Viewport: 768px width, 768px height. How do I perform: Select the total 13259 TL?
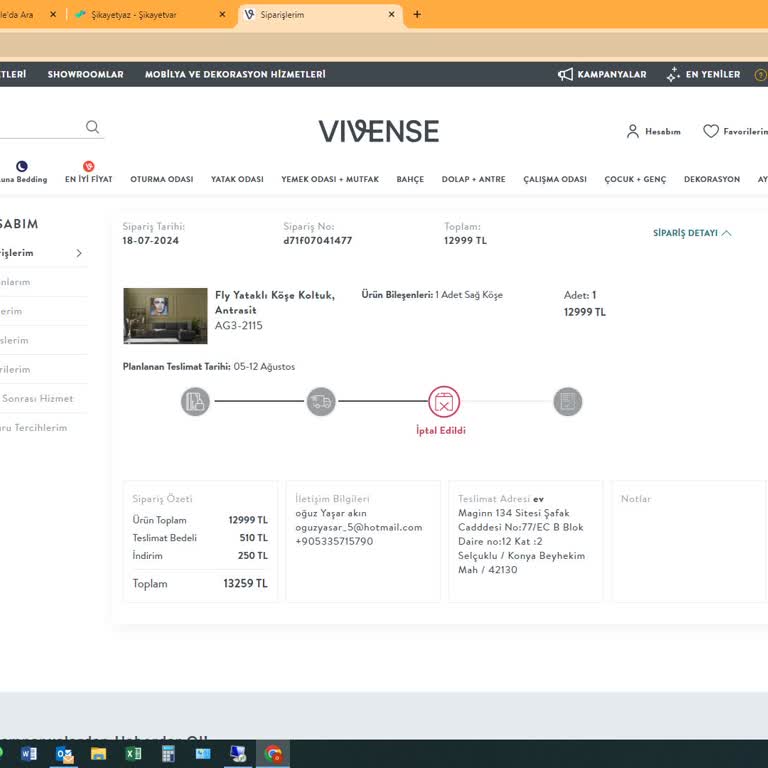coord(245,583)
